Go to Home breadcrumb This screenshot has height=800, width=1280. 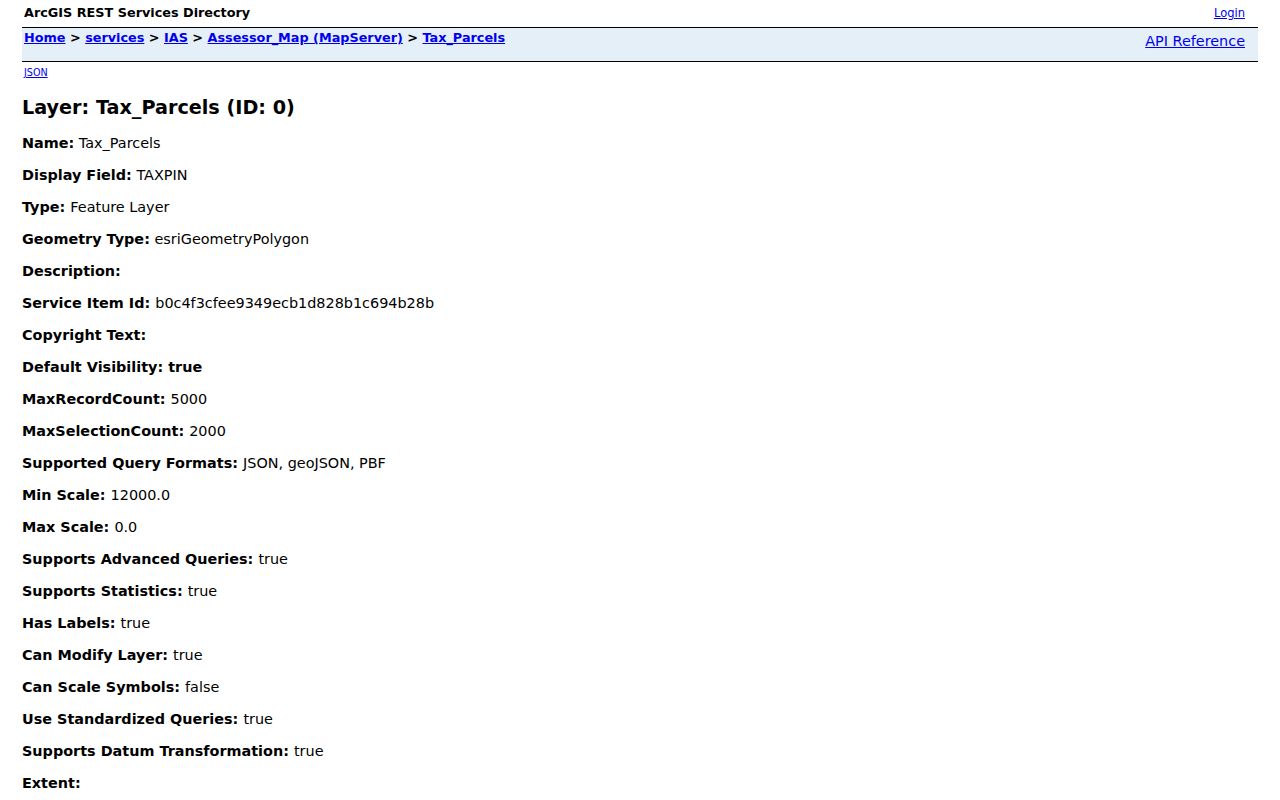pos(44,38)
